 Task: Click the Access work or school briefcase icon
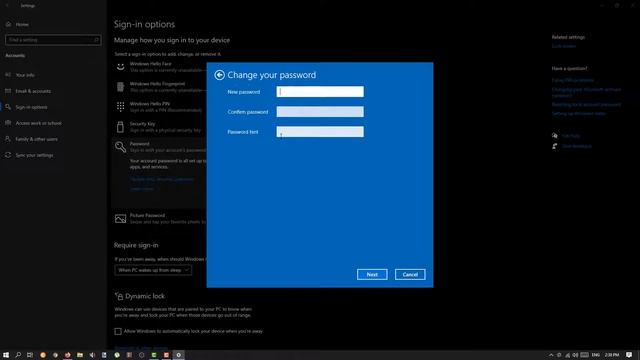click(8, 123)
